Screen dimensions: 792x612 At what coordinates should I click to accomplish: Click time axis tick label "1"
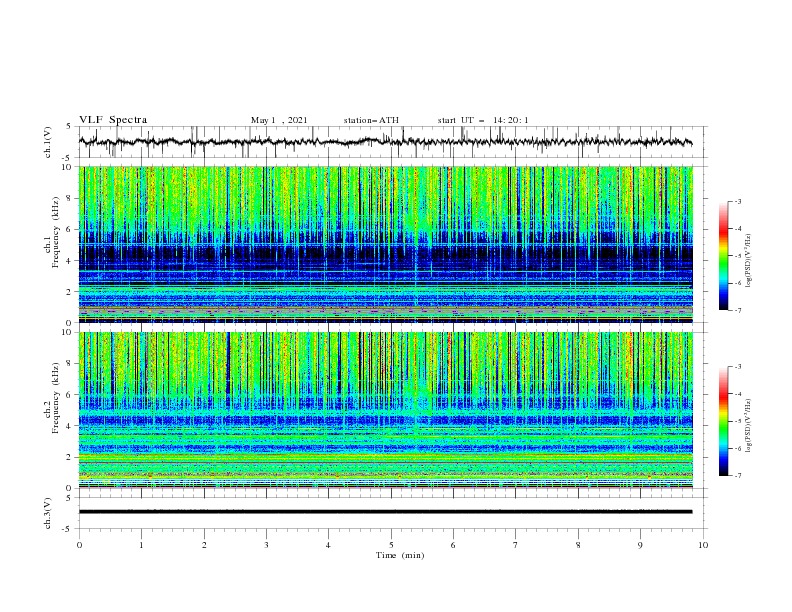coord(141,545)
